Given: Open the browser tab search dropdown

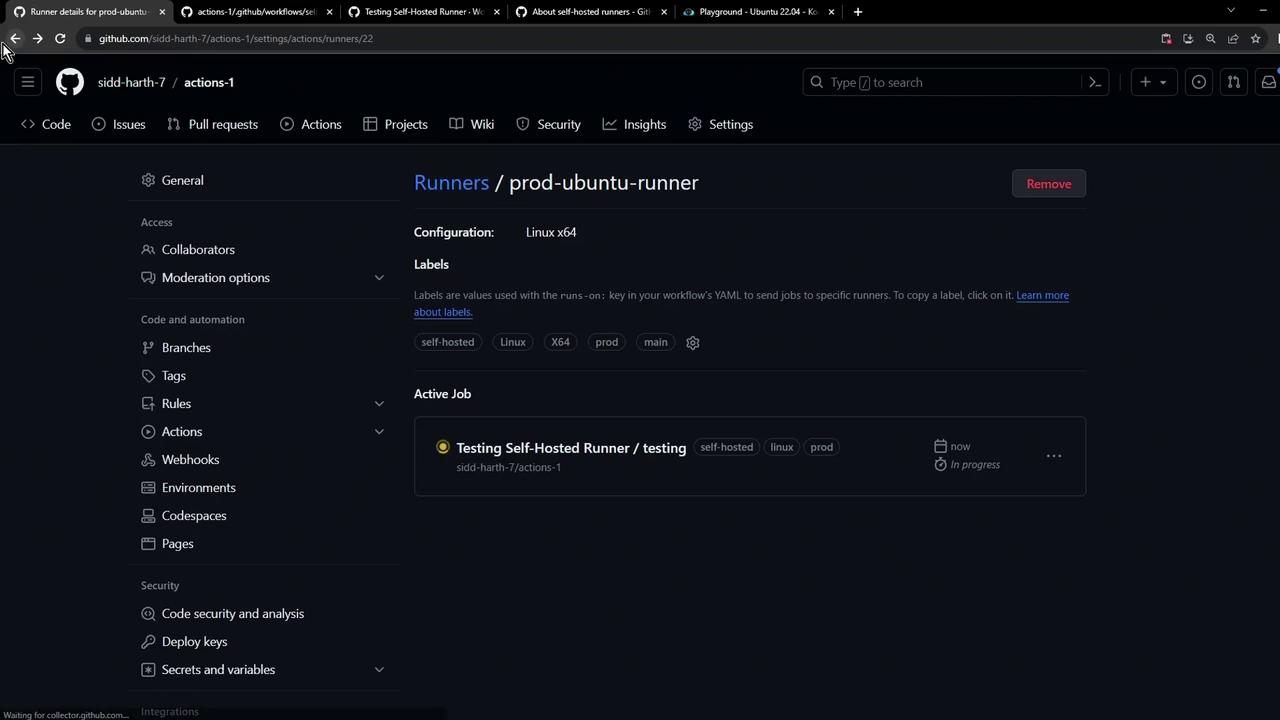Looking at the screenshot, I should pyautogui.click(x=1231, y=11).
